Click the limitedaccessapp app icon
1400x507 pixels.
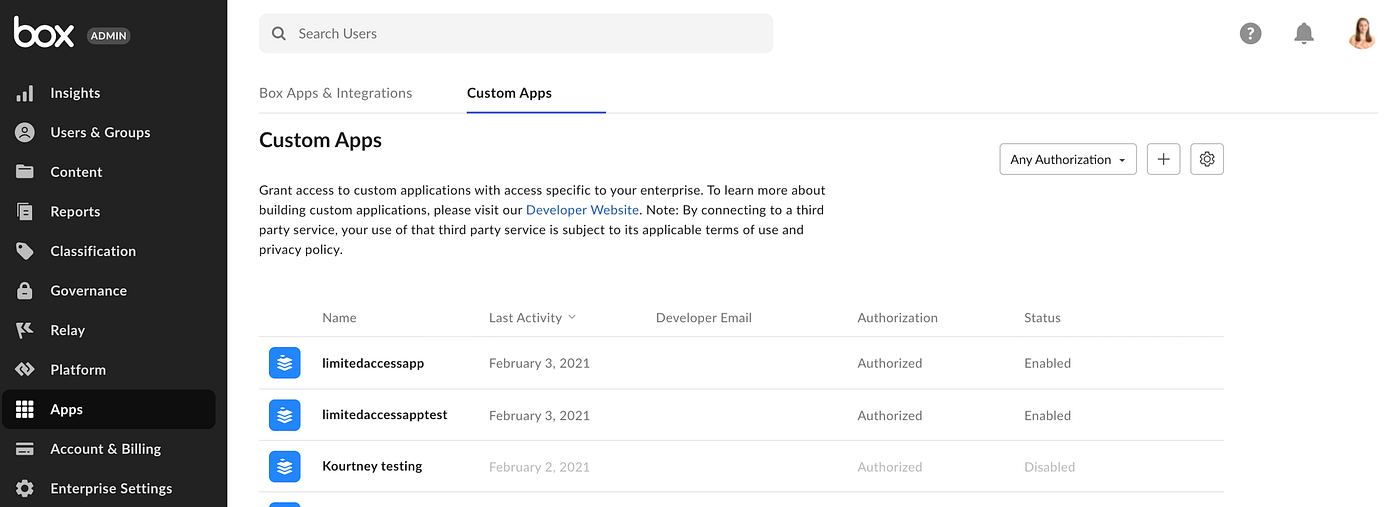tap(285, 363)
